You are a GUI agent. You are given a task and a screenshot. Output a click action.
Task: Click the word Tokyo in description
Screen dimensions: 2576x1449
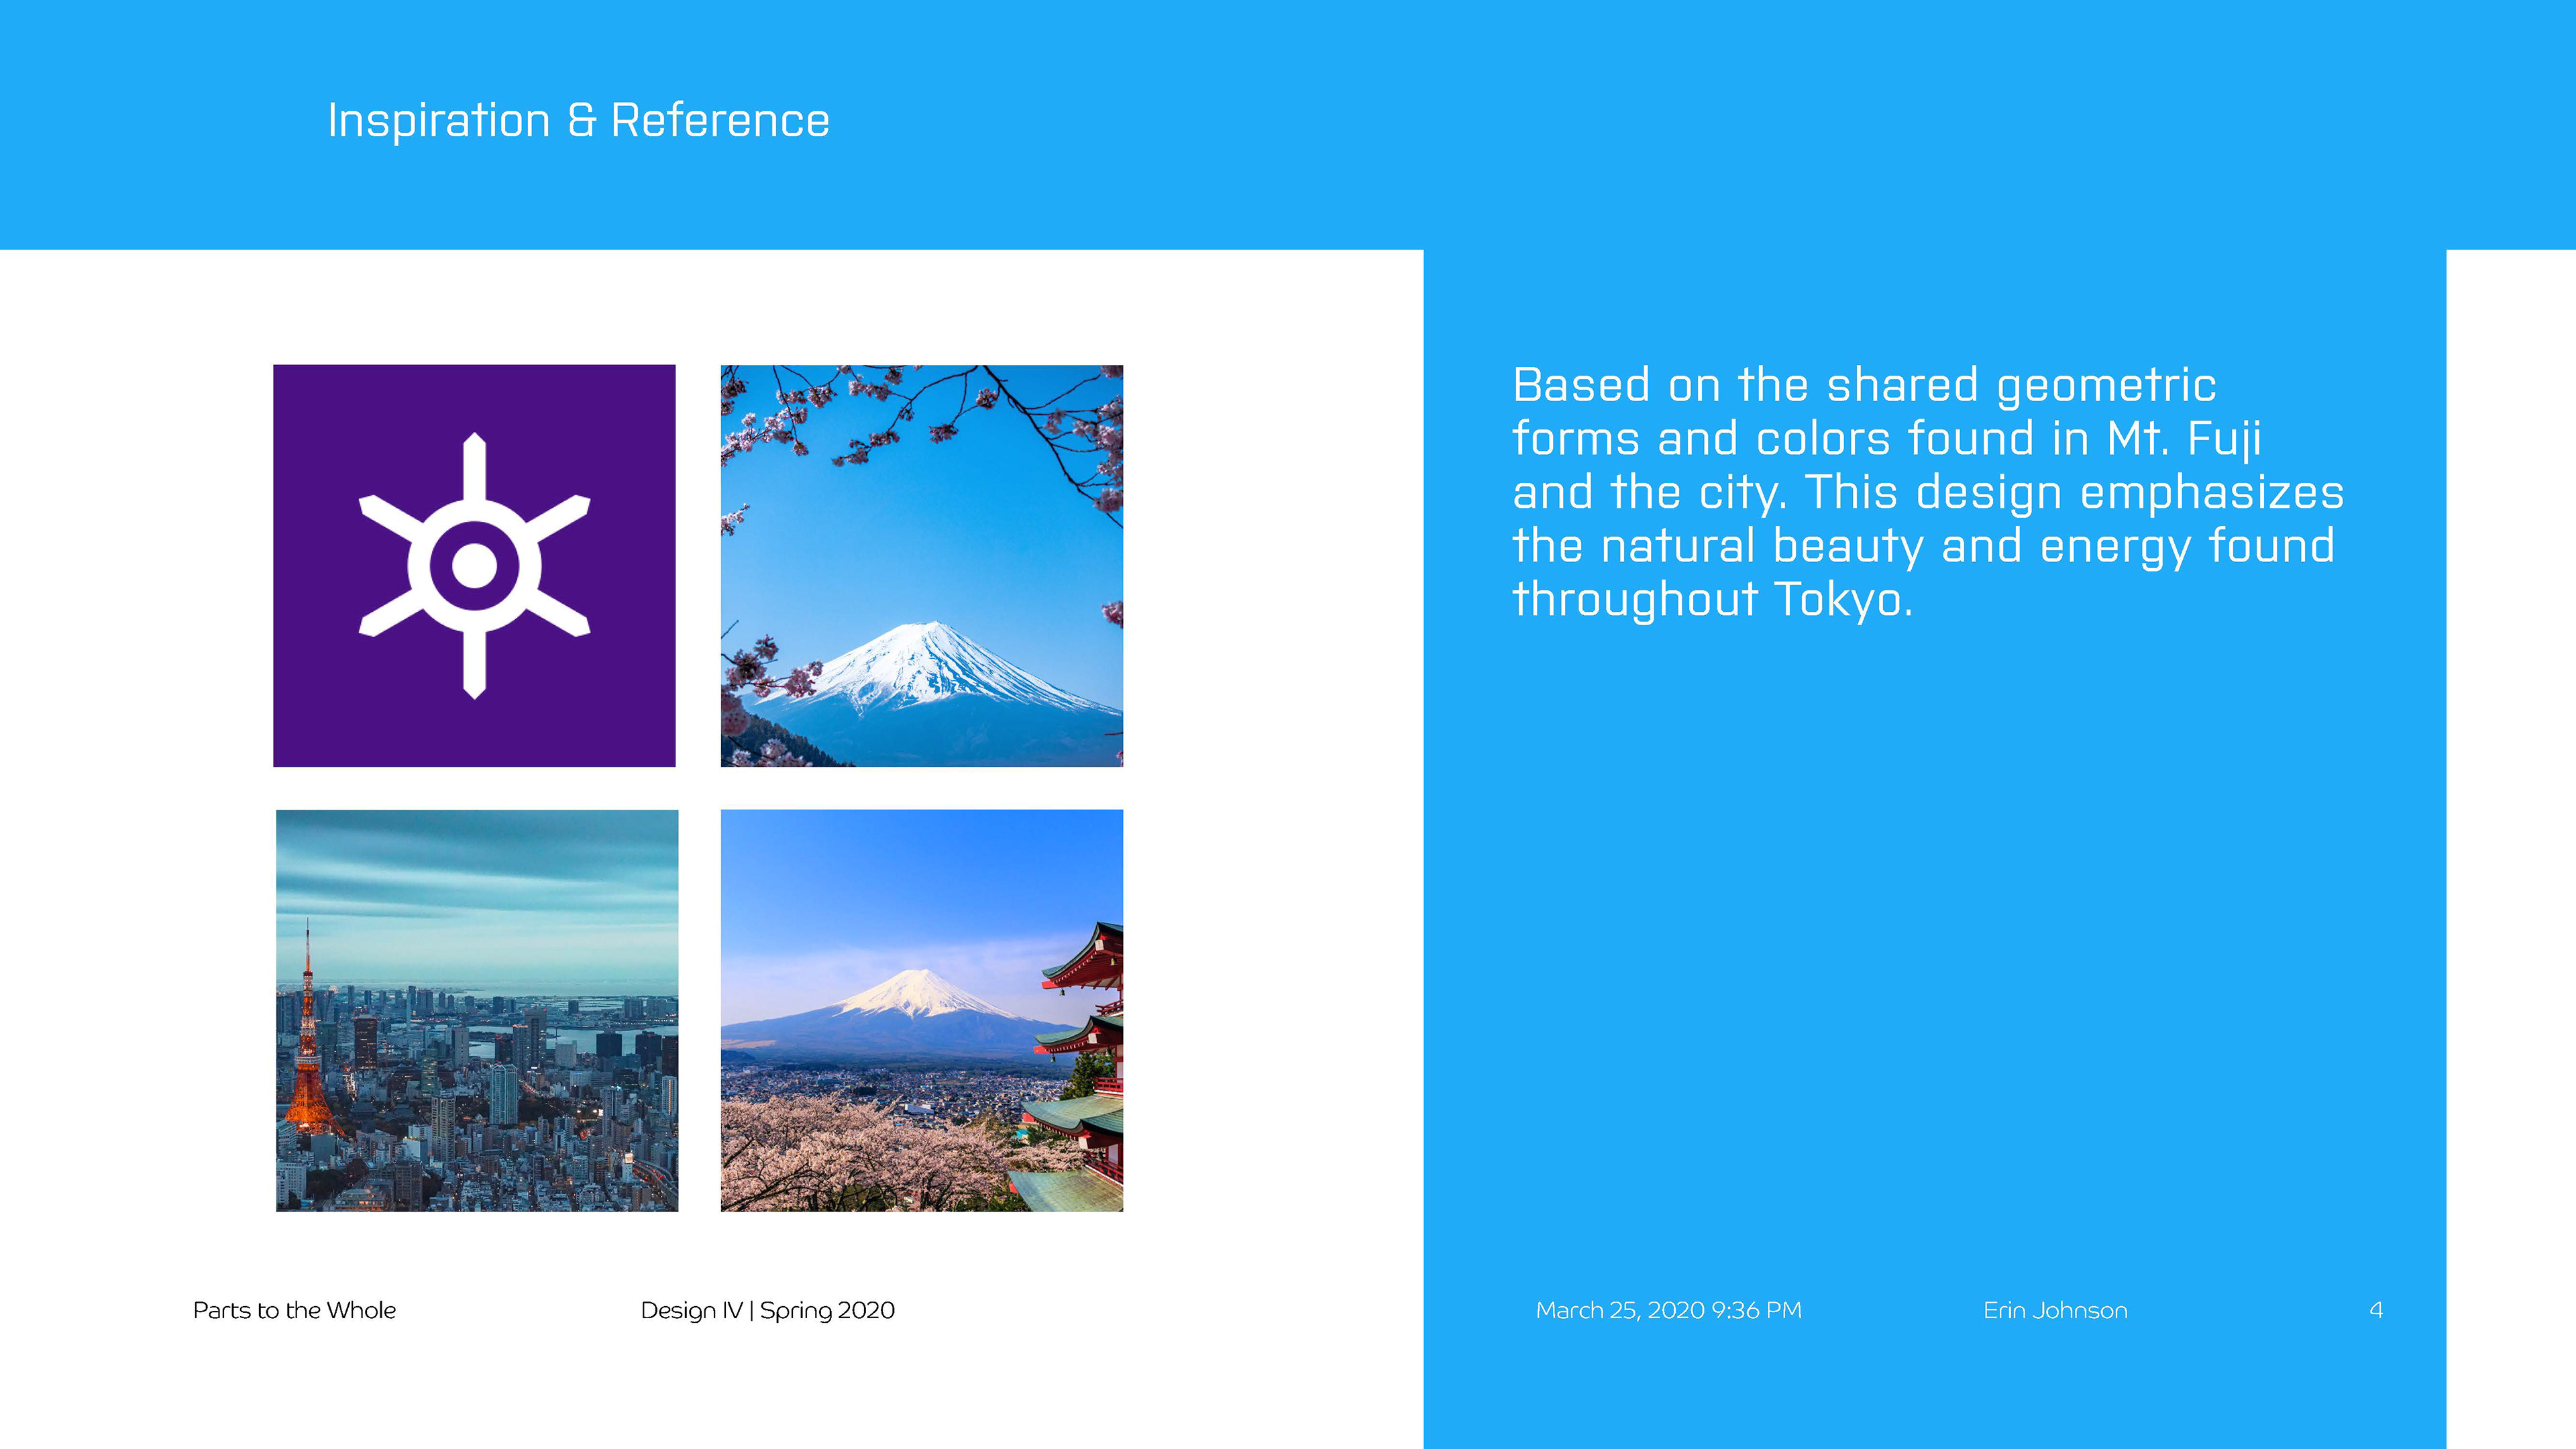tap(1838, 600)
